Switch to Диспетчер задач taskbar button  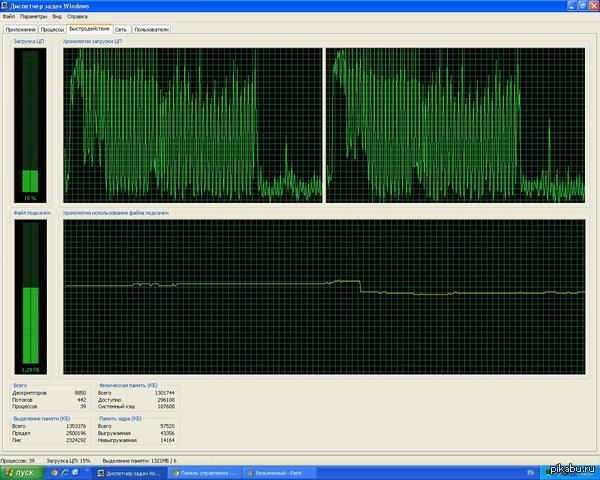127,471
